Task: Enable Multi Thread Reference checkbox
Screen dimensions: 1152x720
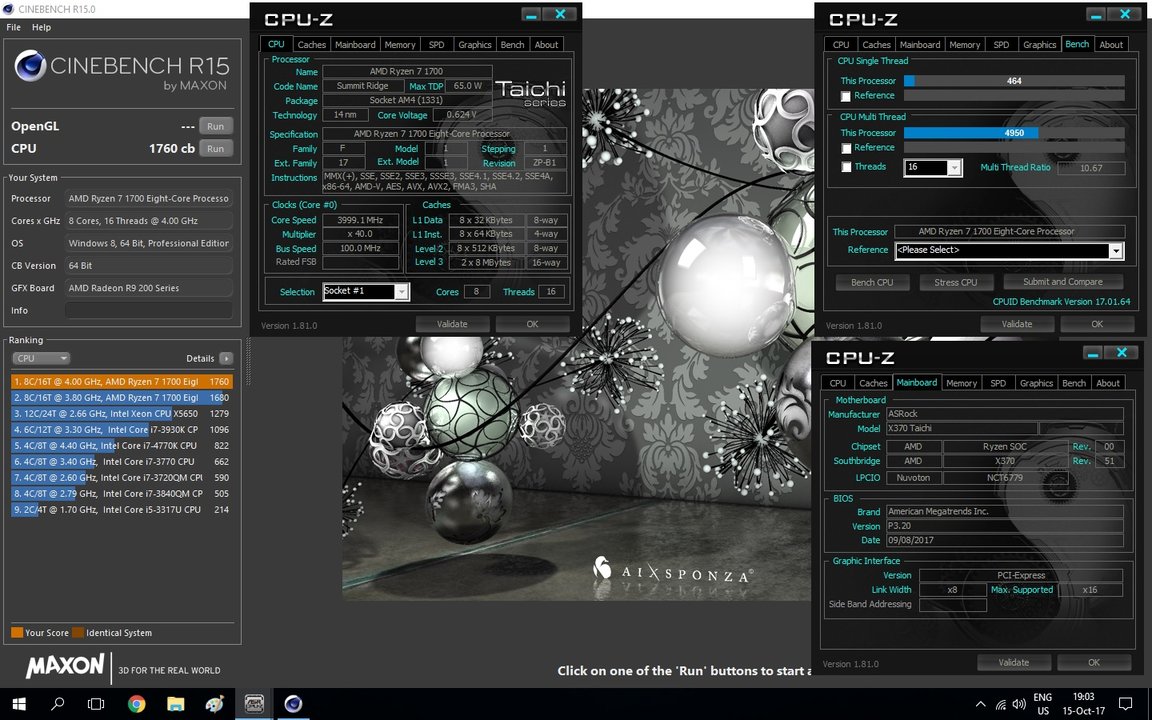Action: 846,148
